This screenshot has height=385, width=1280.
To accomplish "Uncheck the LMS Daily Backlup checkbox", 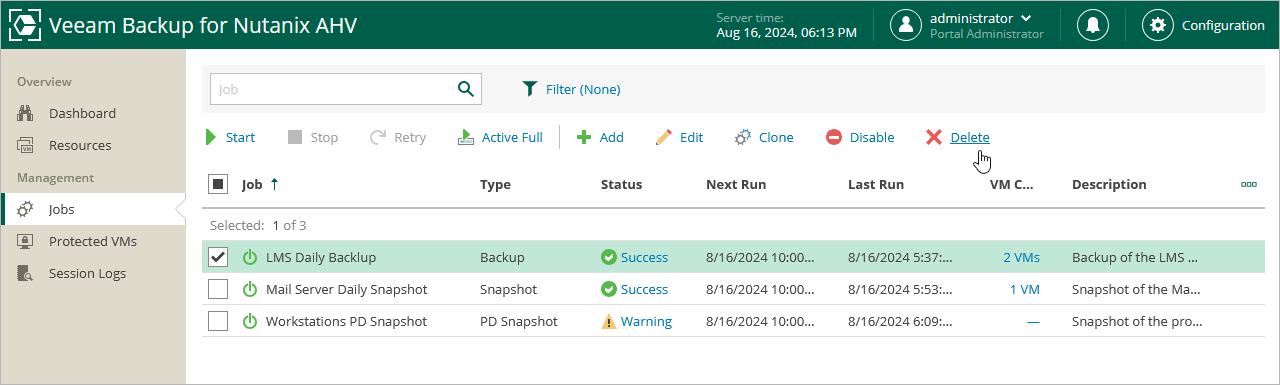I will (218, 257).
